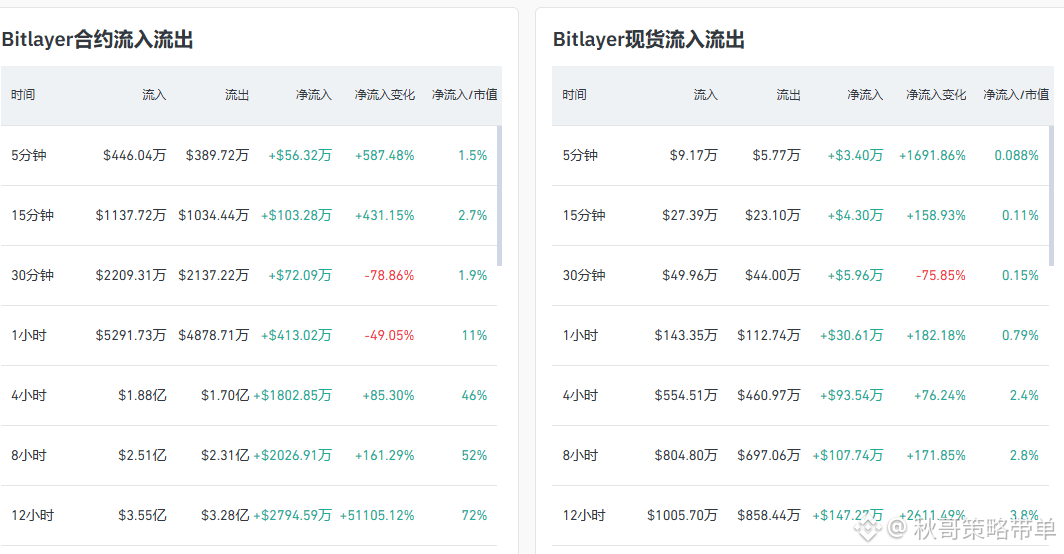Select the $49.96万 spot inflow cell

[x=690, y=275]
